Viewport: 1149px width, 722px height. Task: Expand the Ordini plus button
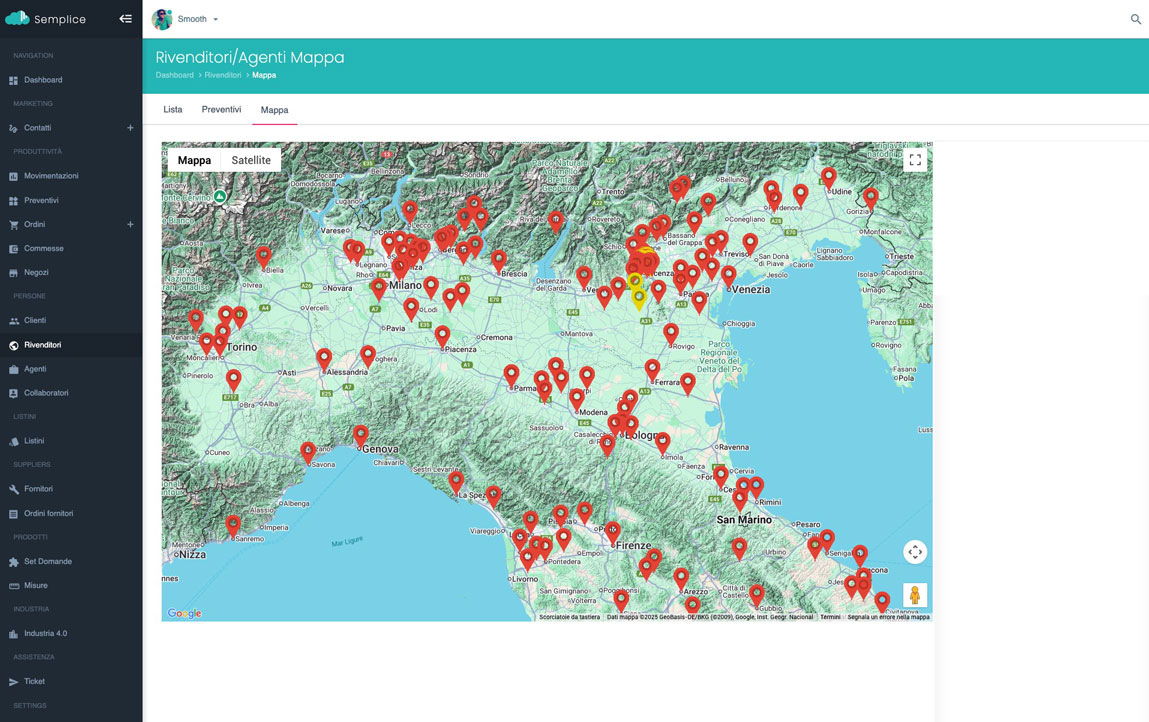[x=130, y=224]
